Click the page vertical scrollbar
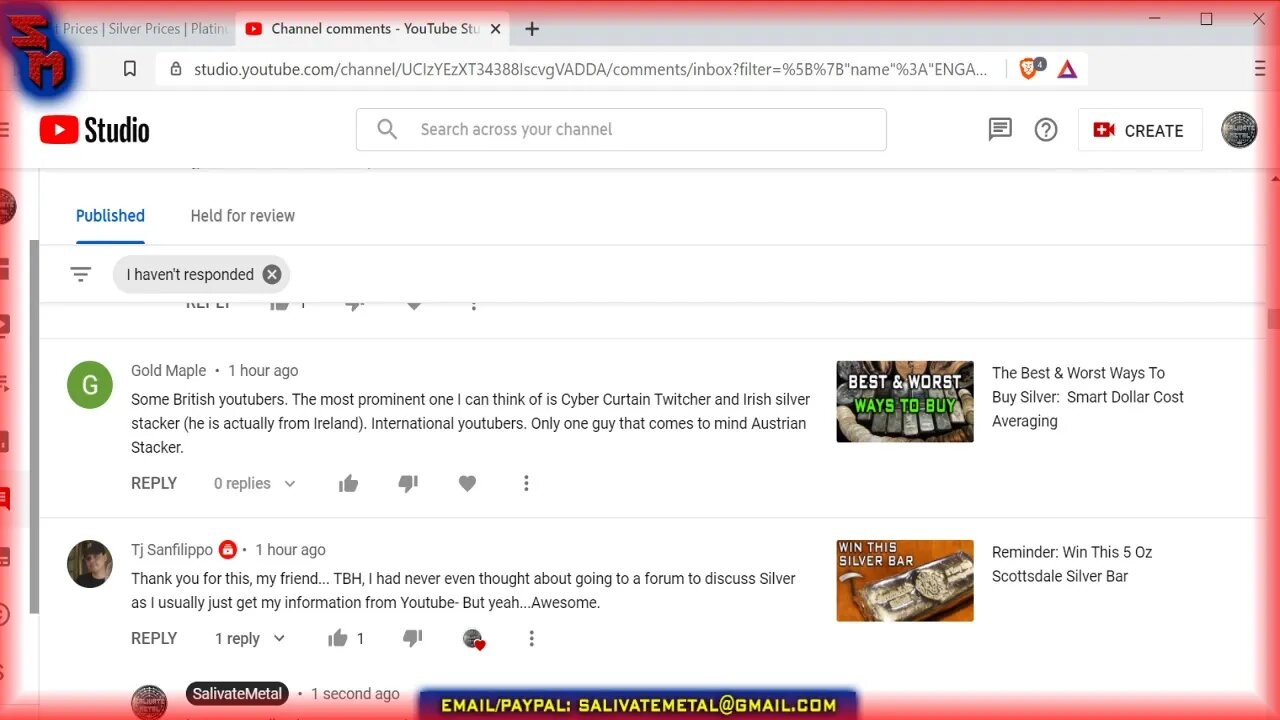Screen dimensions: 1280x720 tap(1273, 320)
